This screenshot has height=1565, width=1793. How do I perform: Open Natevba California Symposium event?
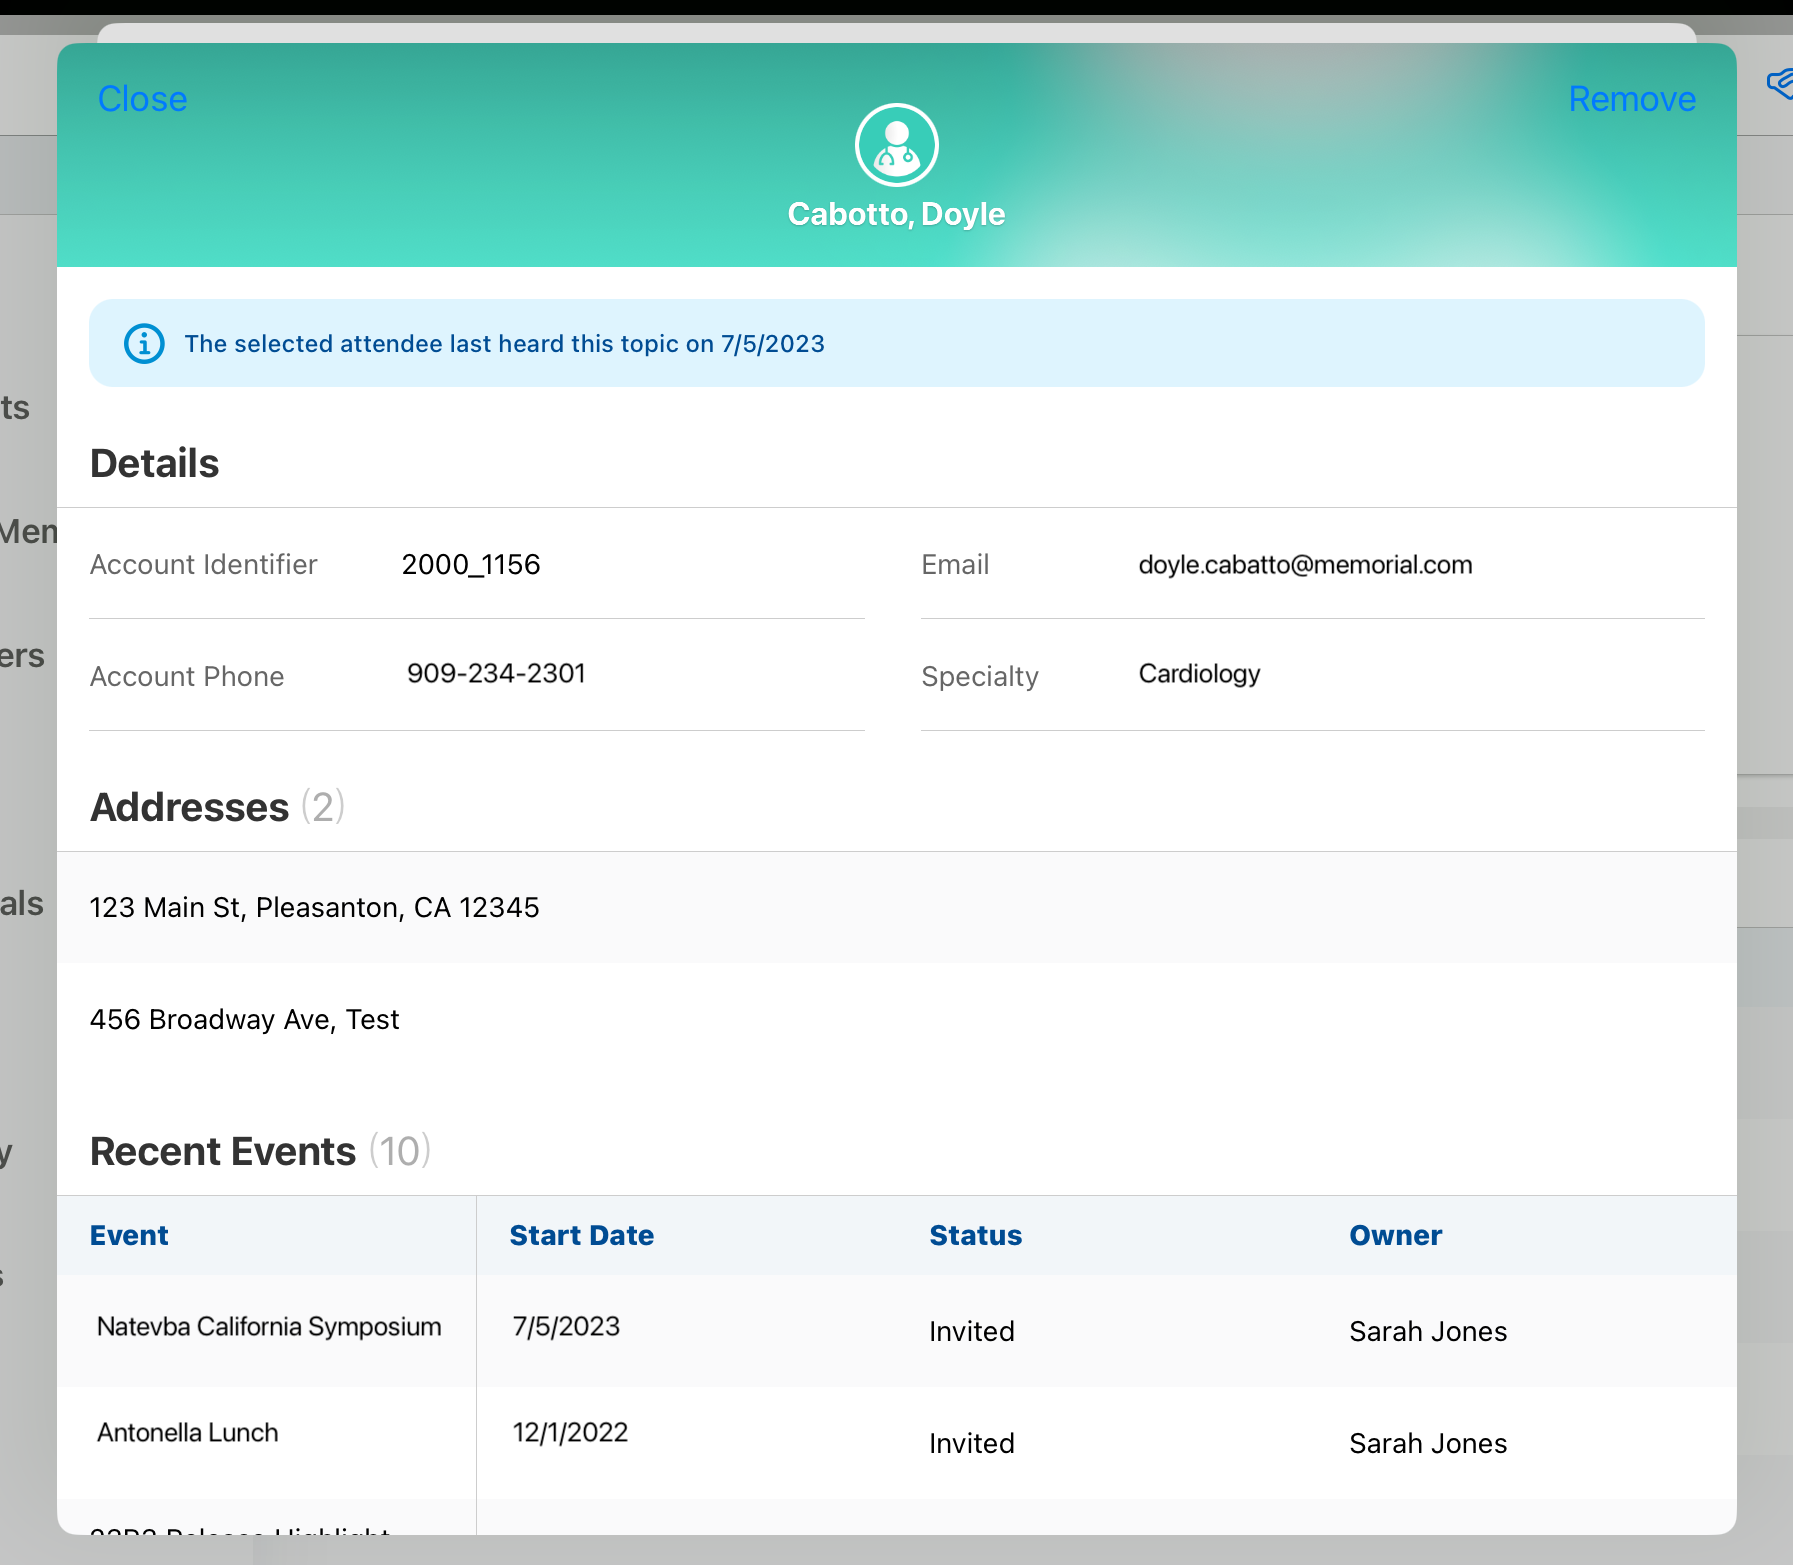(x=269, y=1327)
